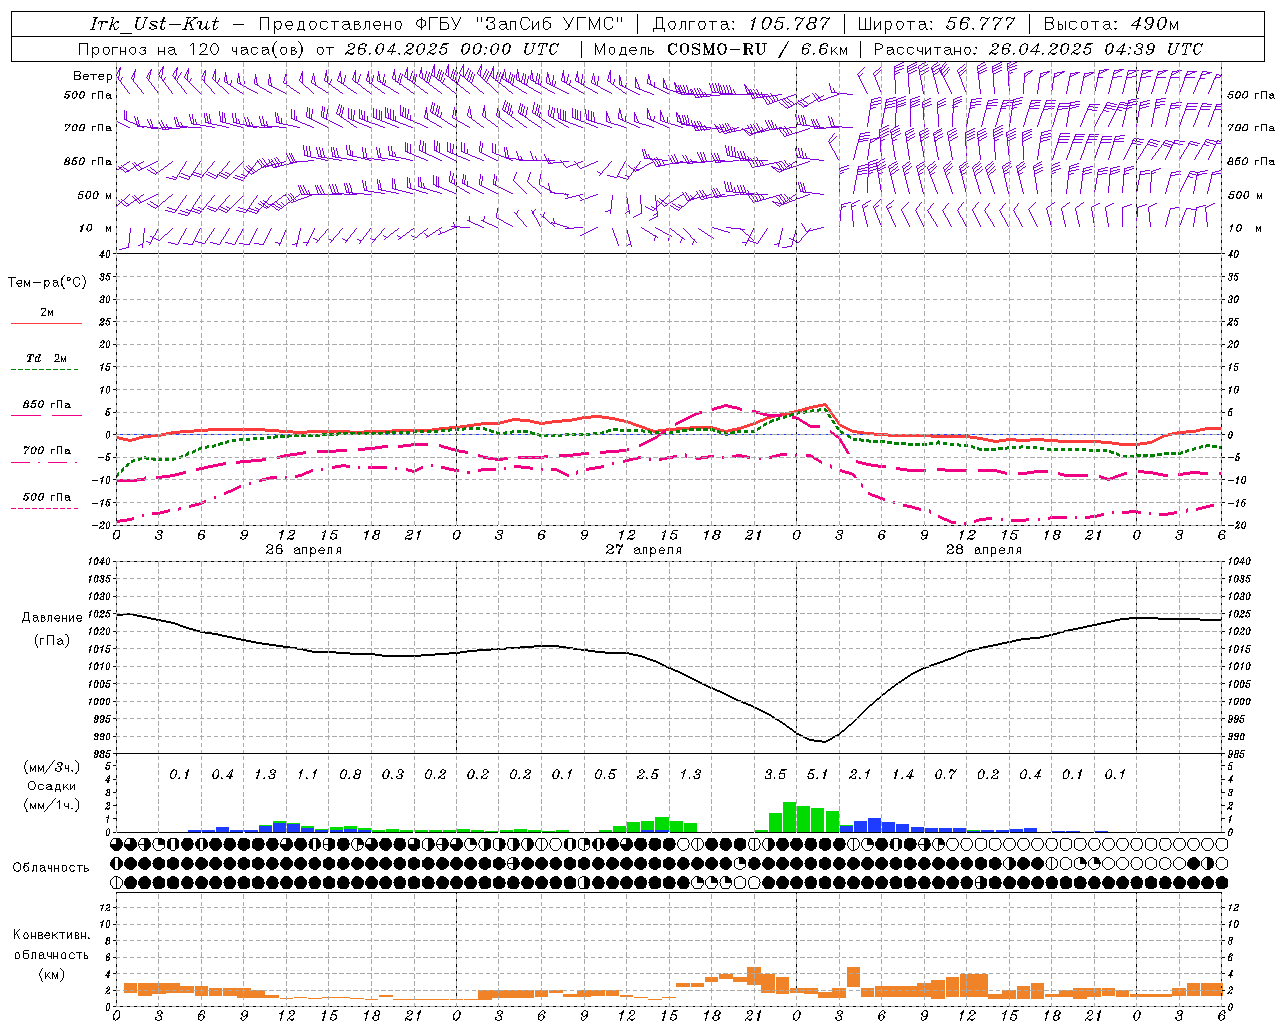
Task: Click the 'Давление' pressure label
Action: click(52, 618)
